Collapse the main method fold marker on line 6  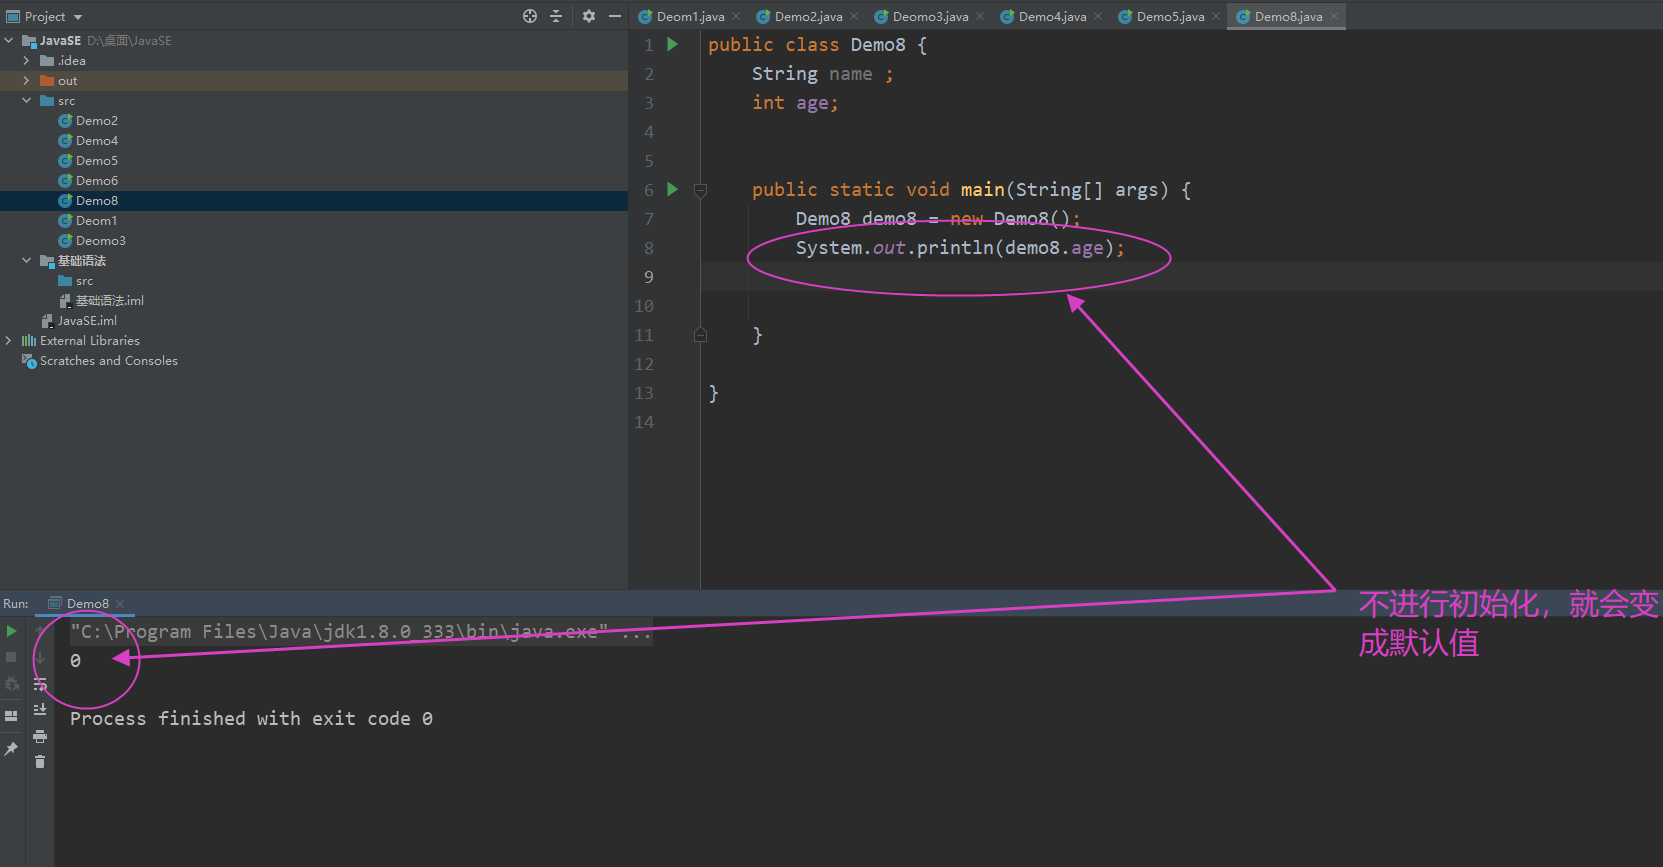pyautogui.click(x=700, y=190)
